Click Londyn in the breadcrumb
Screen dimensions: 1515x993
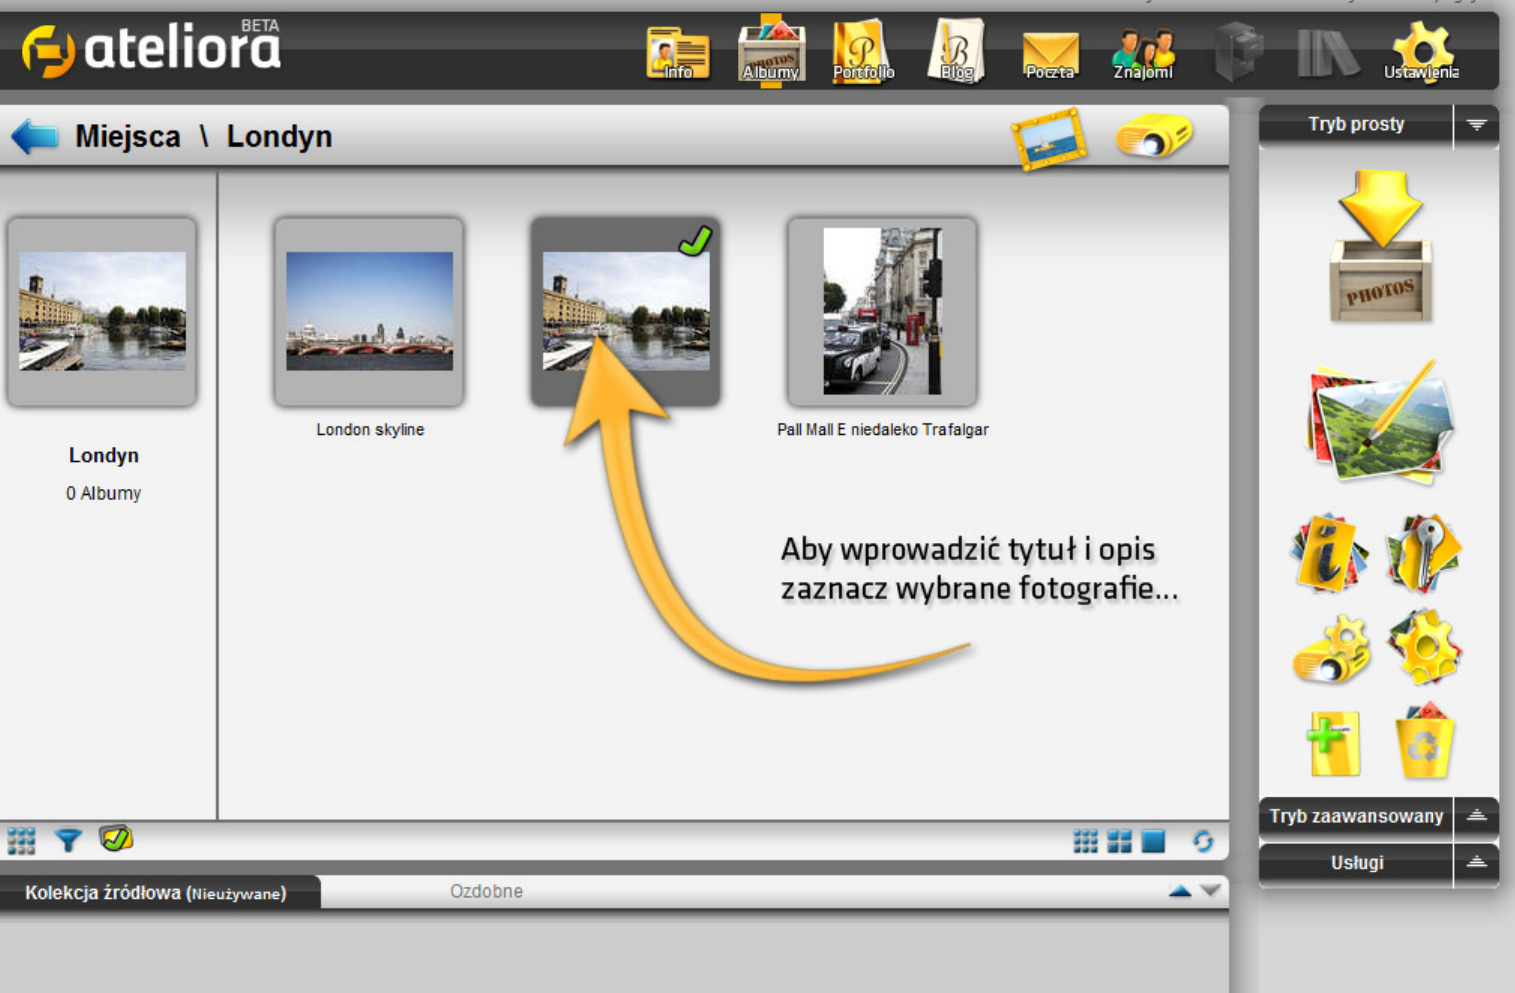pyautogui.click(x=279, y=136)
